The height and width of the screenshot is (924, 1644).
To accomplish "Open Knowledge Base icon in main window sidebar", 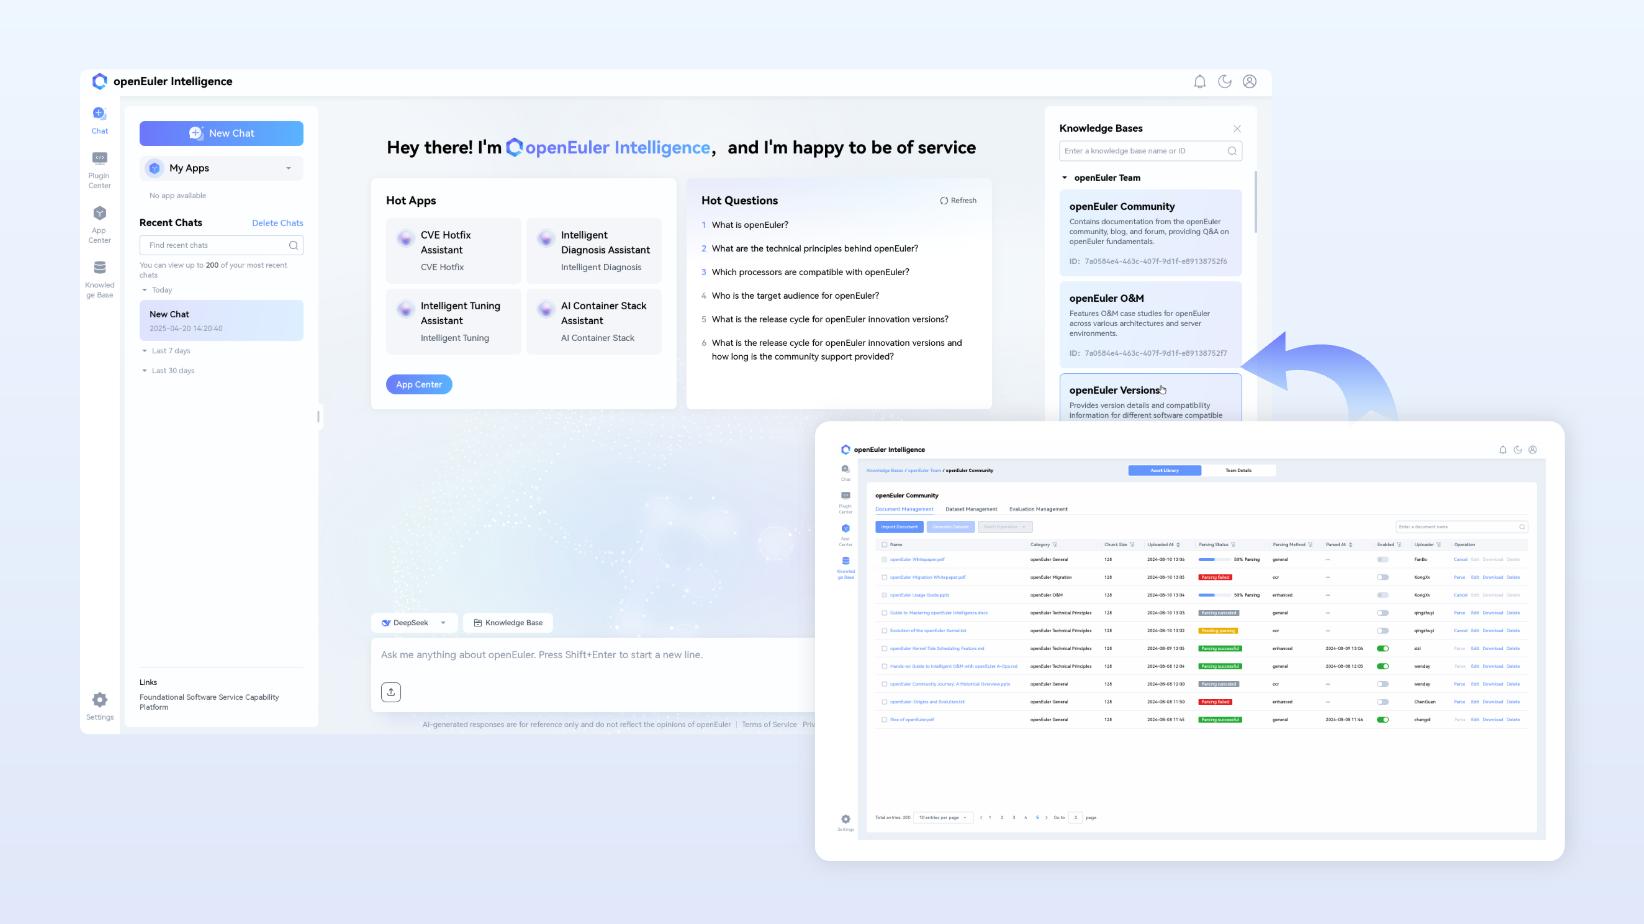I will click(99, 267).
